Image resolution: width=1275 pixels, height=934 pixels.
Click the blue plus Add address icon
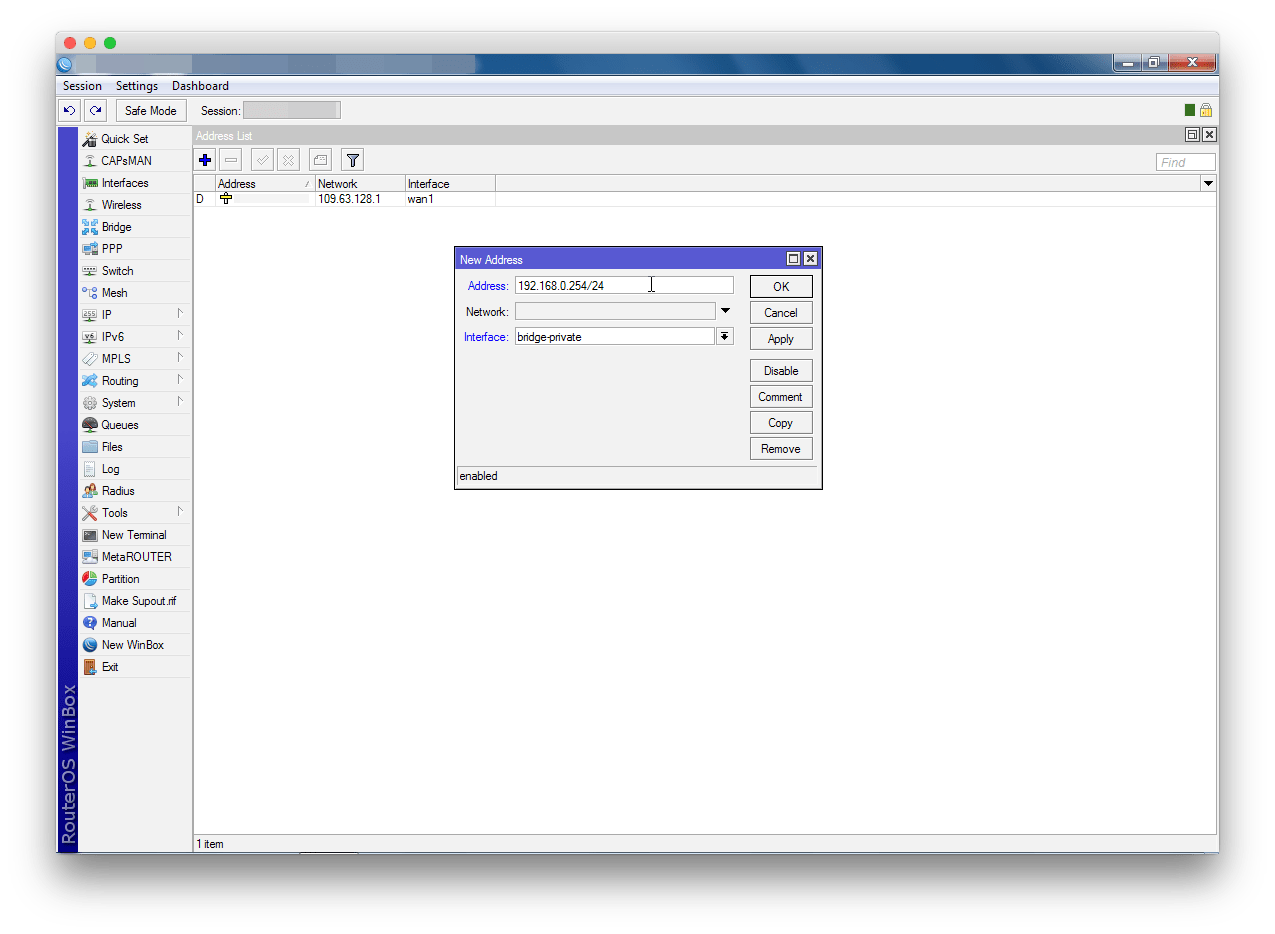click(205, 160)
